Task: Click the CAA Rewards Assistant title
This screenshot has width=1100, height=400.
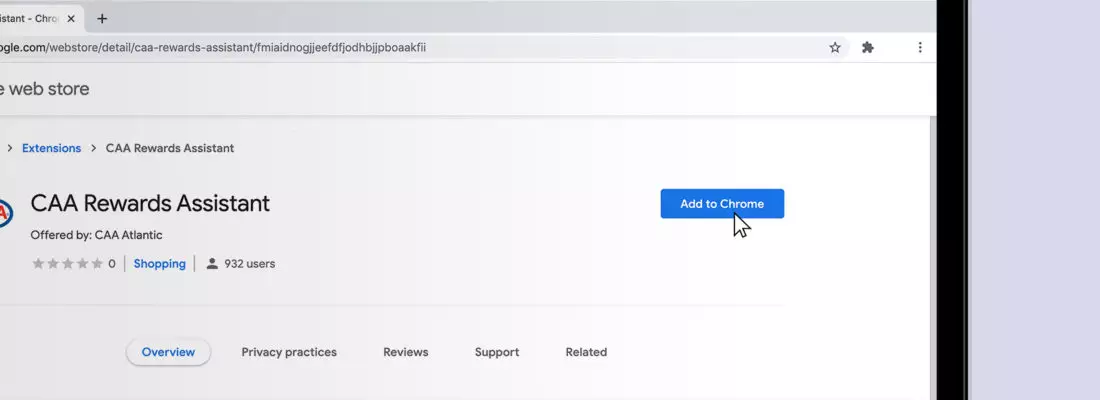Action: click(x=150, y=204)
